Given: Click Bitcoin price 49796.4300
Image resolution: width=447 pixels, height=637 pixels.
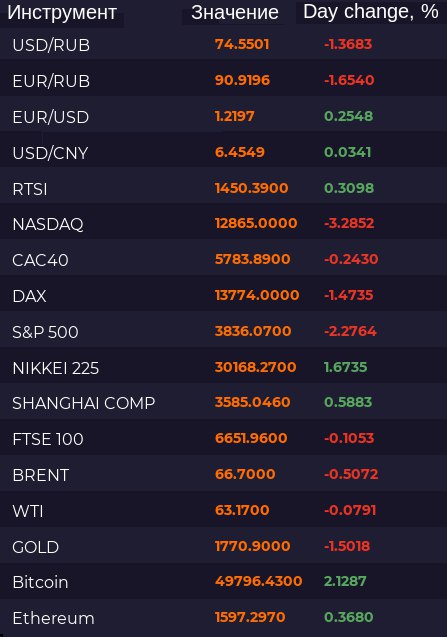Looking at the screenshot, I should click(258, 581).
